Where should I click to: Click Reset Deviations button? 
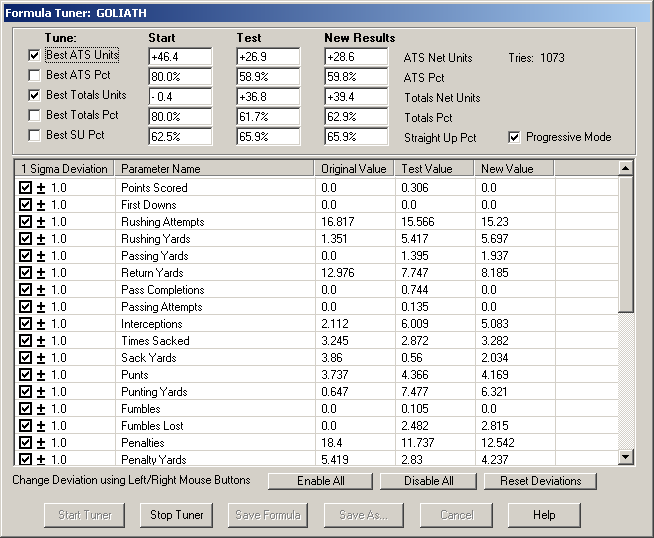pyautogui.click(x=540, y=481)
